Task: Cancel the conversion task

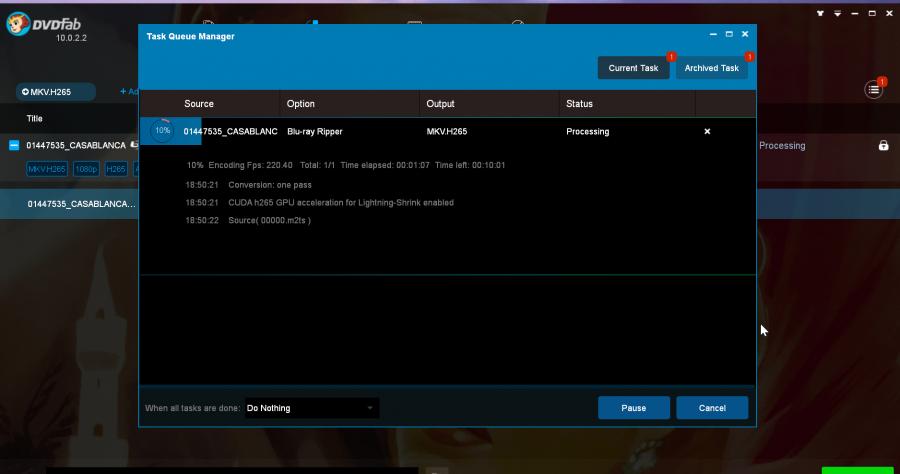Action: [x=712, y=408]
